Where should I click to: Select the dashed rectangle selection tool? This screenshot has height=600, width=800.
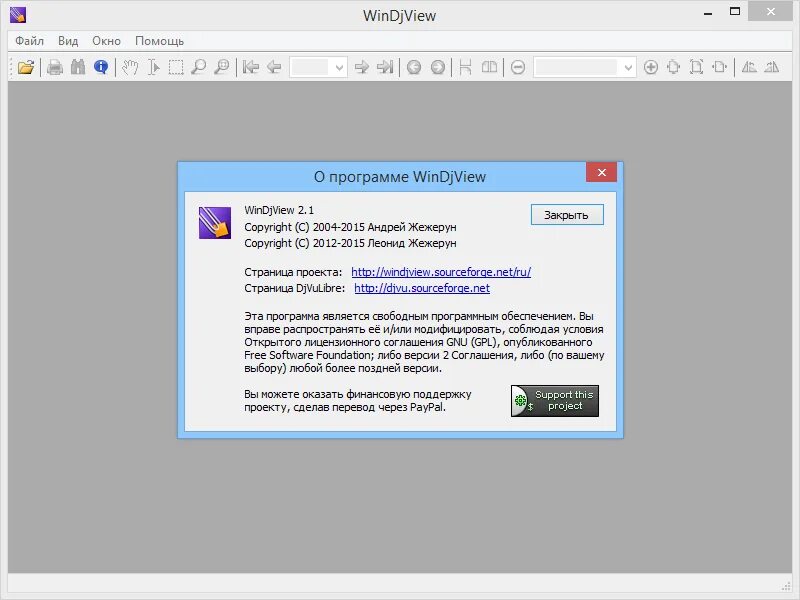[176, 67]
